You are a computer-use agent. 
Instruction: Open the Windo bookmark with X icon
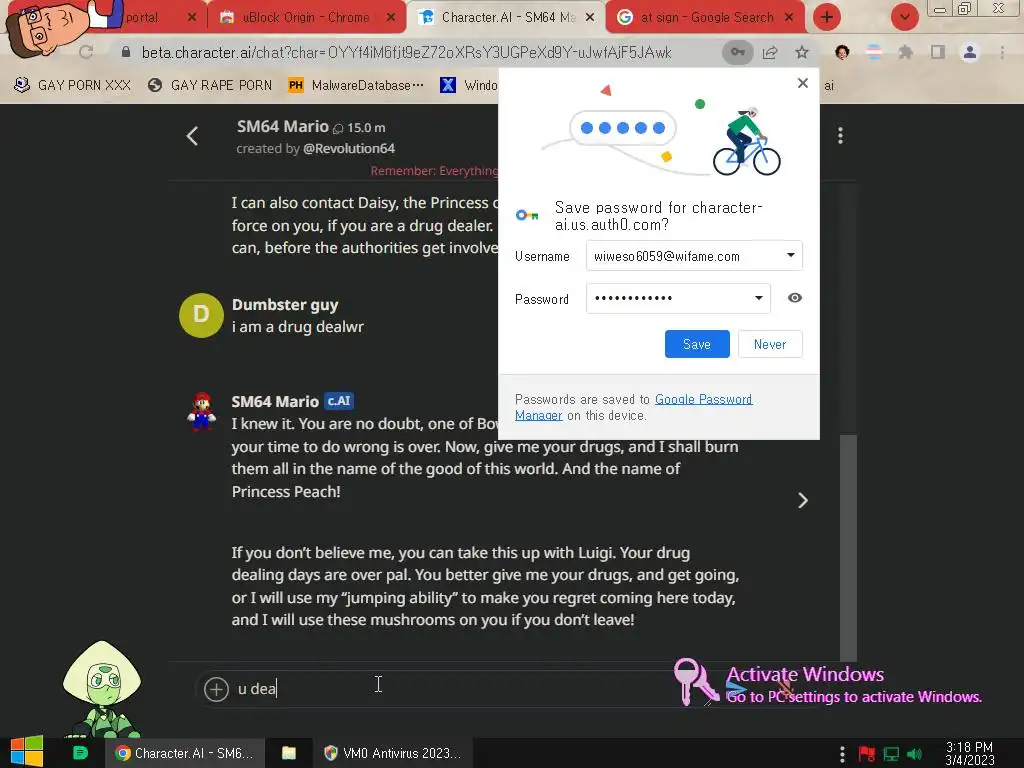(x=469, y=85)
